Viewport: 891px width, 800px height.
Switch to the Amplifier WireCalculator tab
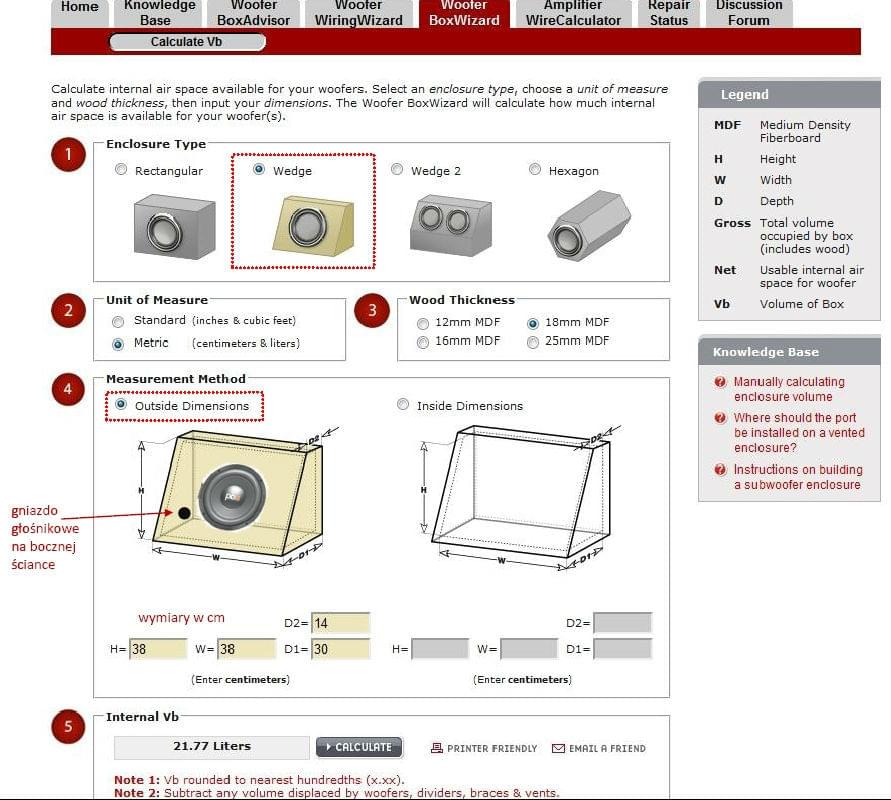pyautogui.click(x=573, y=13)
